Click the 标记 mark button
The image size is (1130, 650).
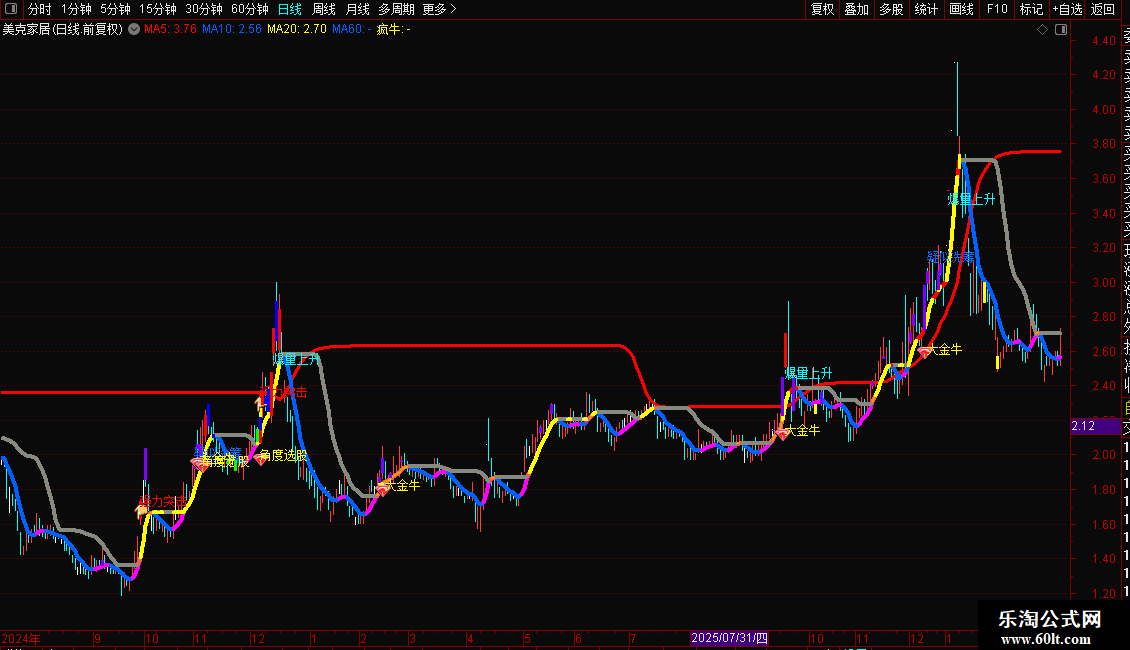point(1031,9)
